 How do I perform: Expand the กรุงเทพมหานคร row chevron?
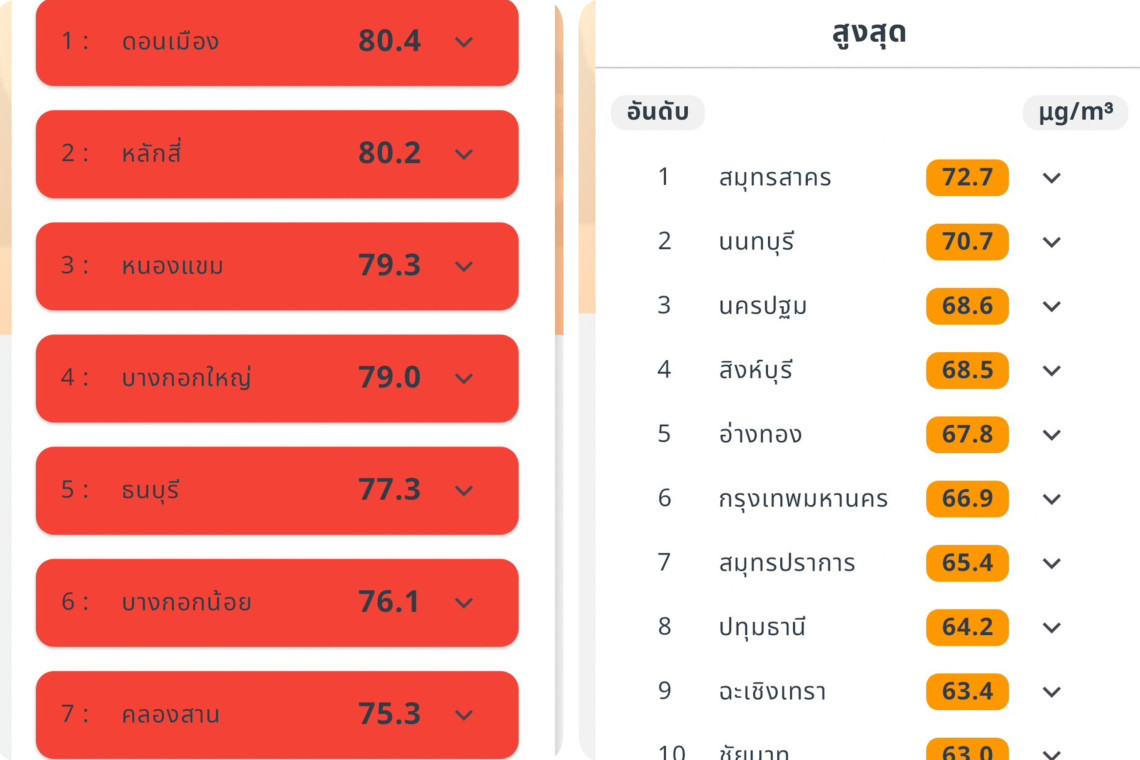pos(1051,499)
